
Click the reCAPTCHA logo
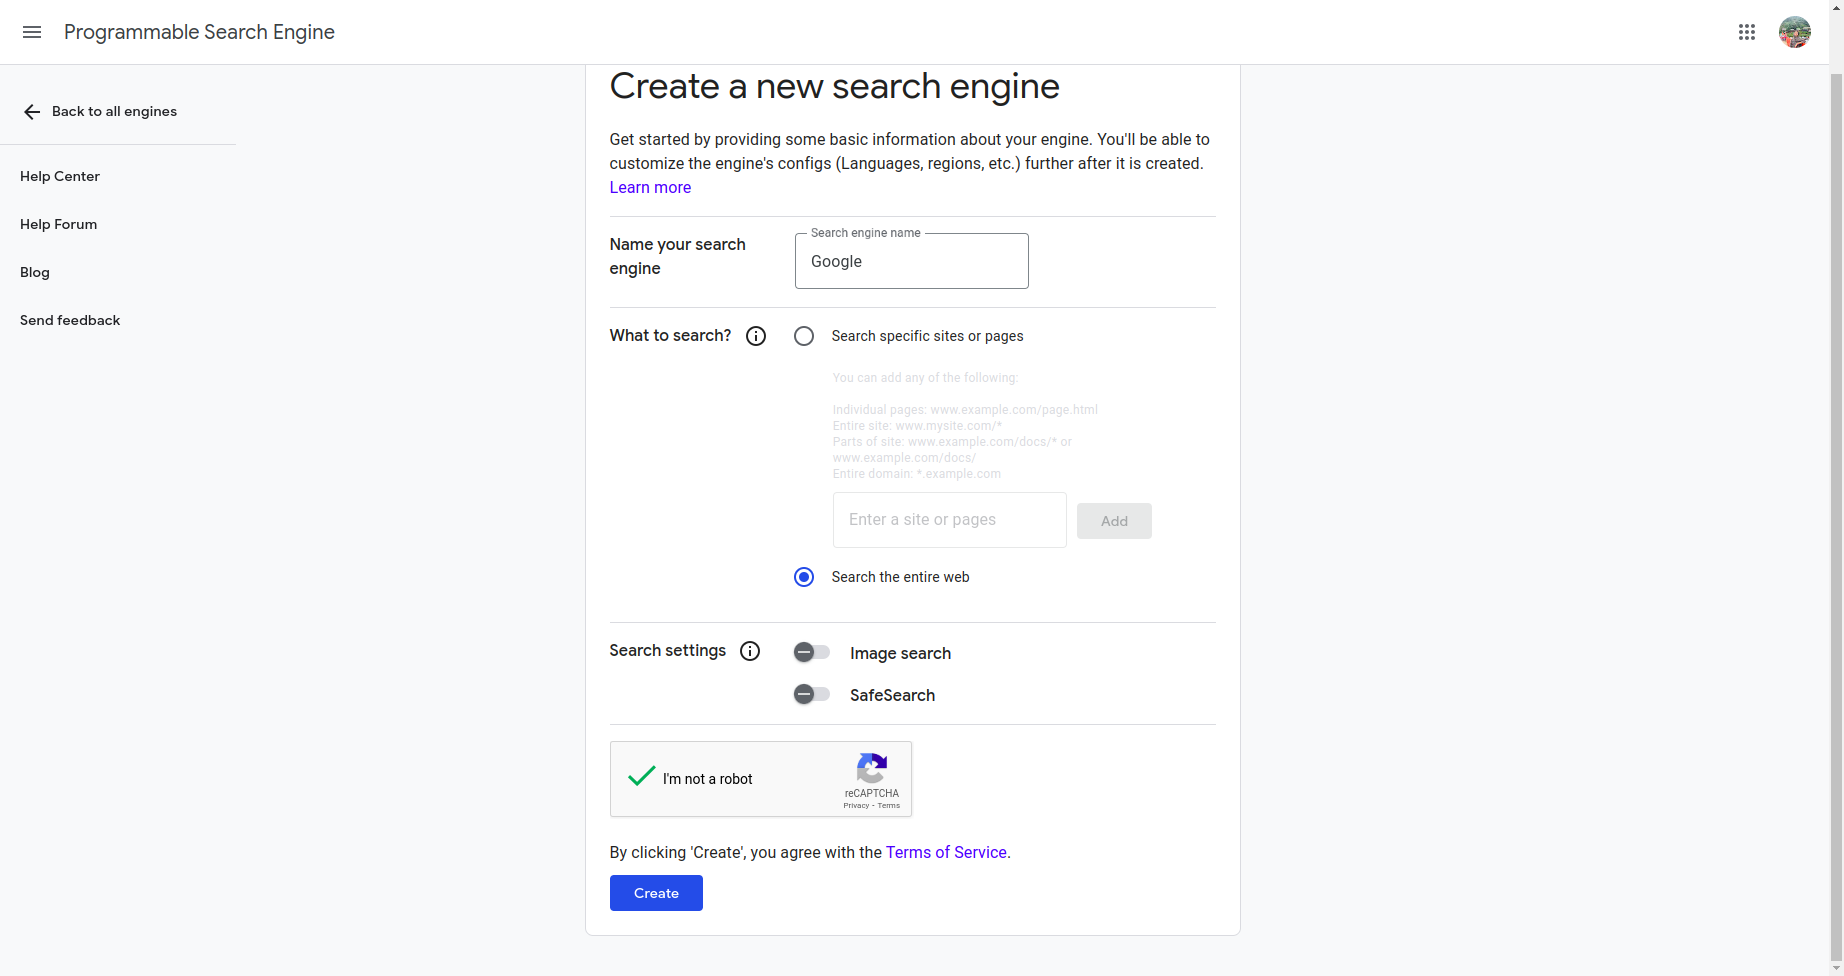[x=871, y=768]
